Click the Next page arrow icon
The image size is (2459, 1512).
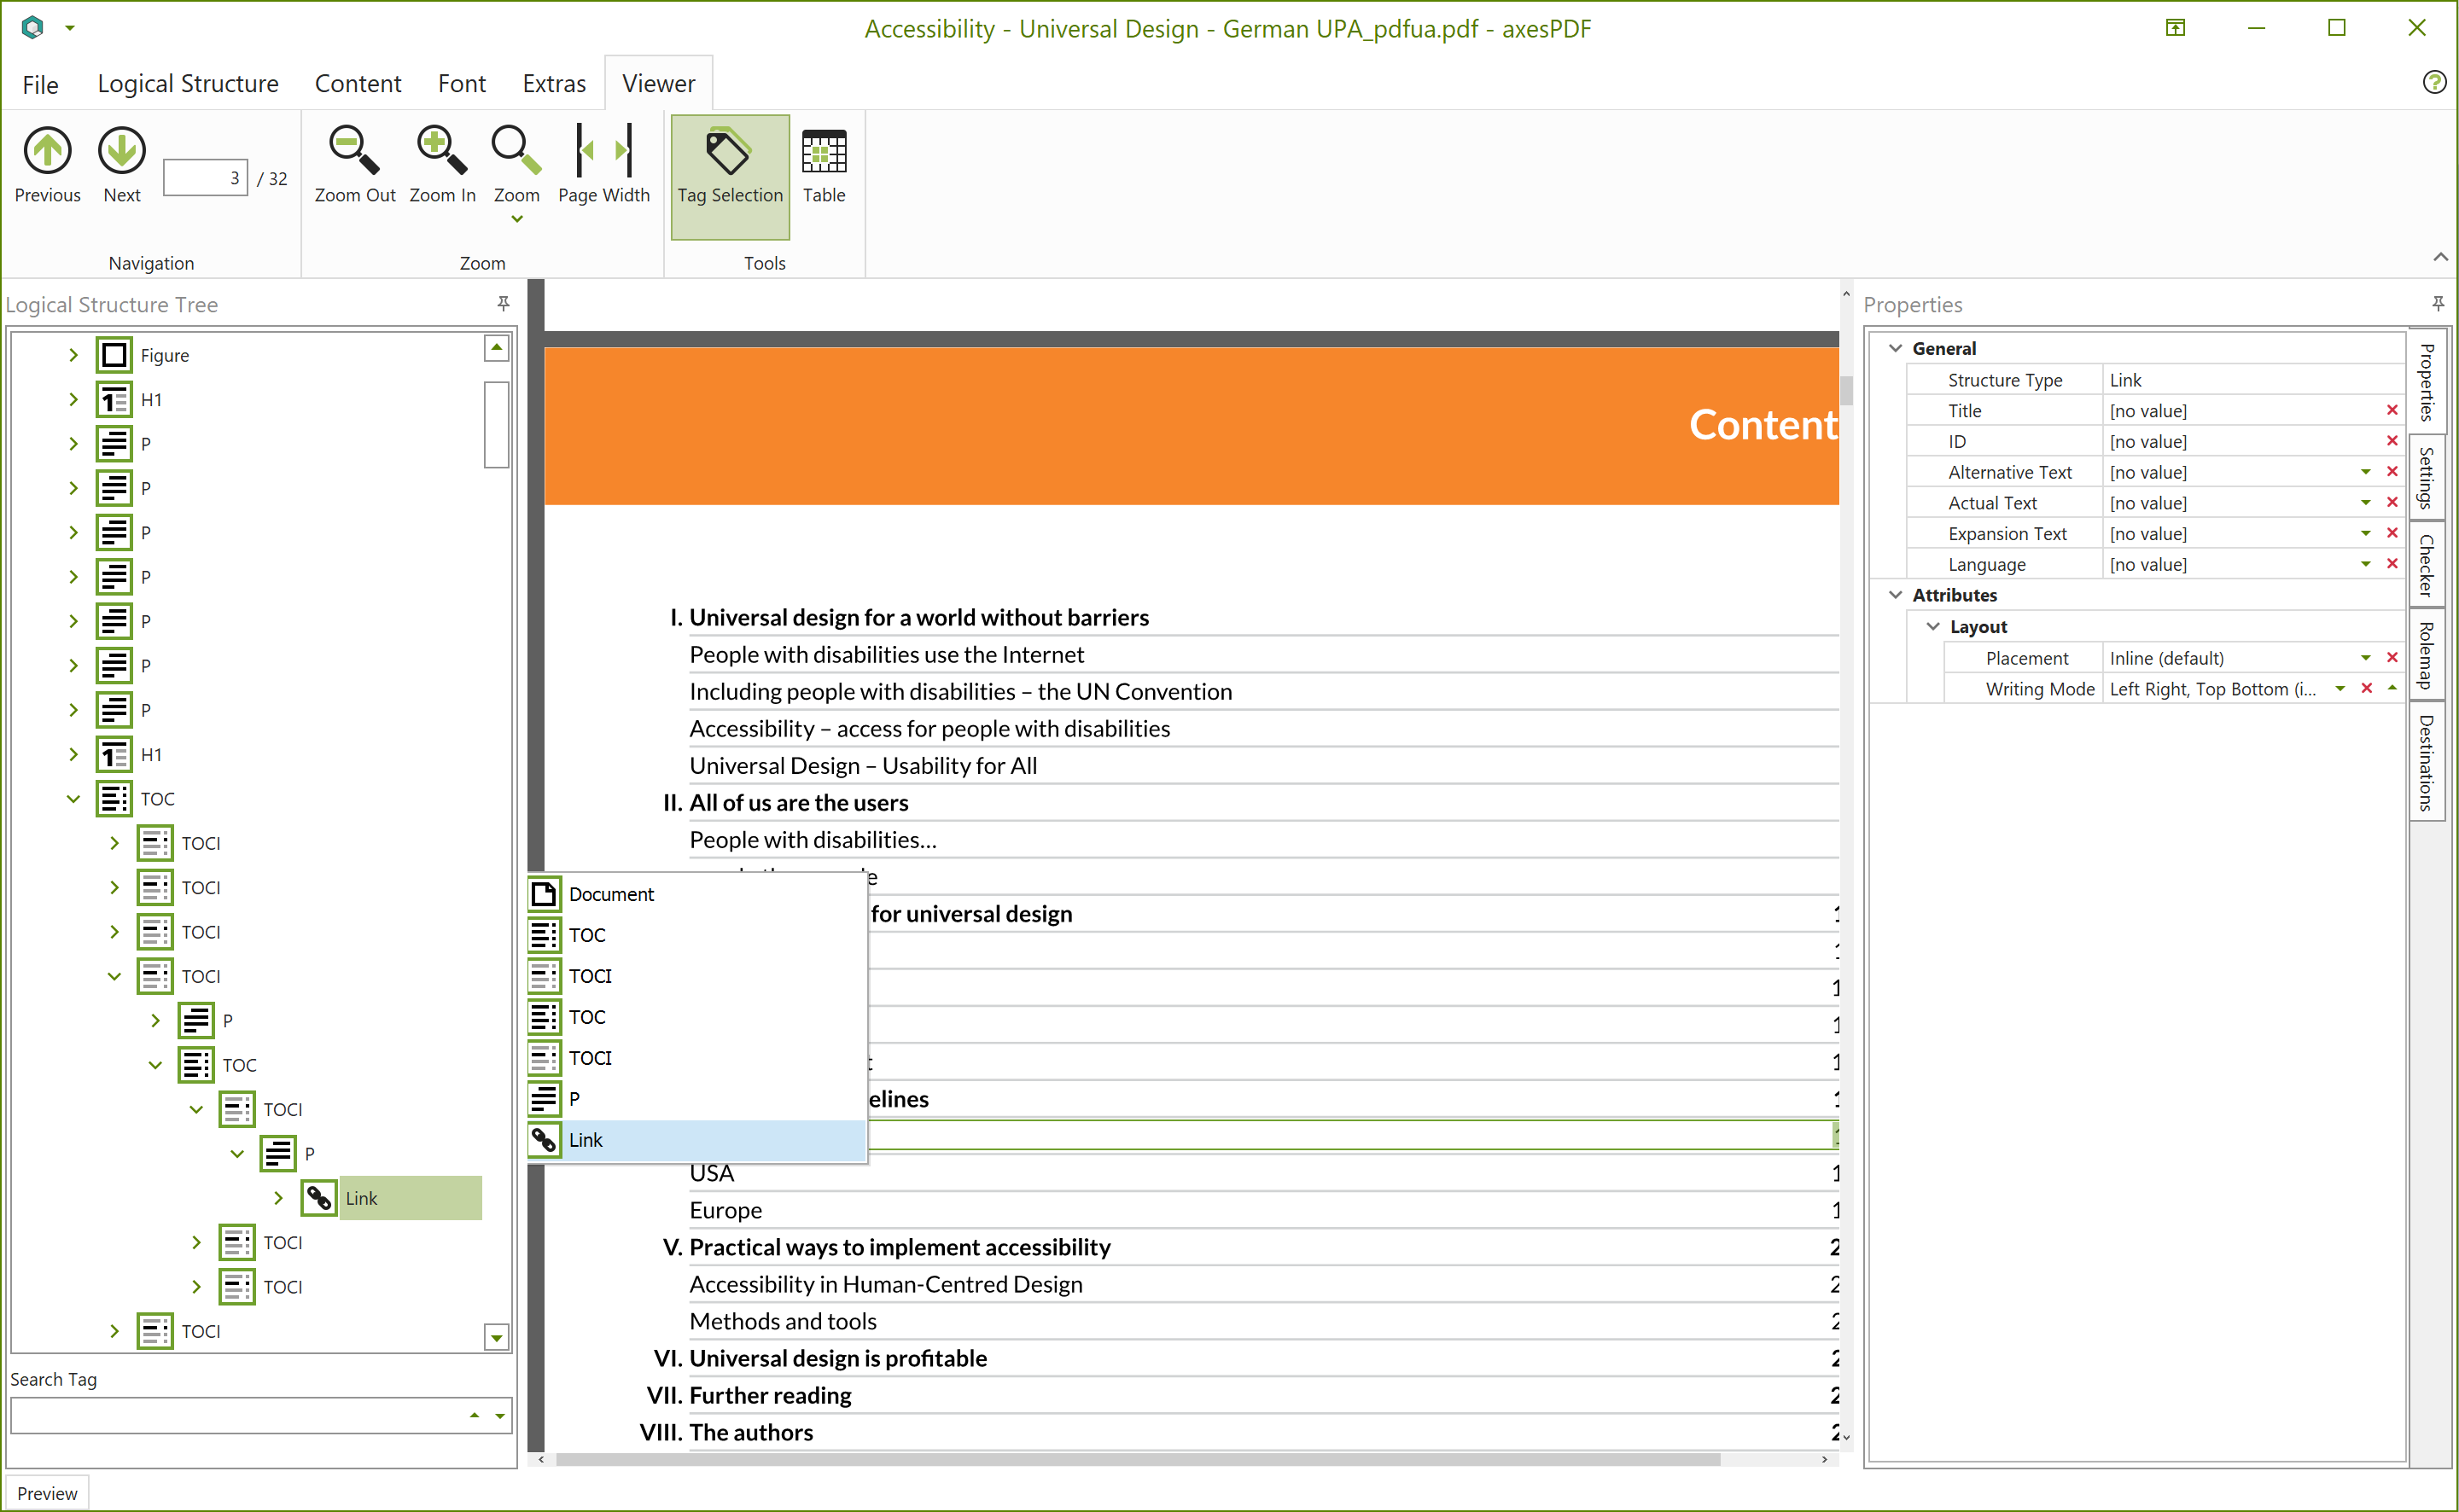(x=121, y=151)
